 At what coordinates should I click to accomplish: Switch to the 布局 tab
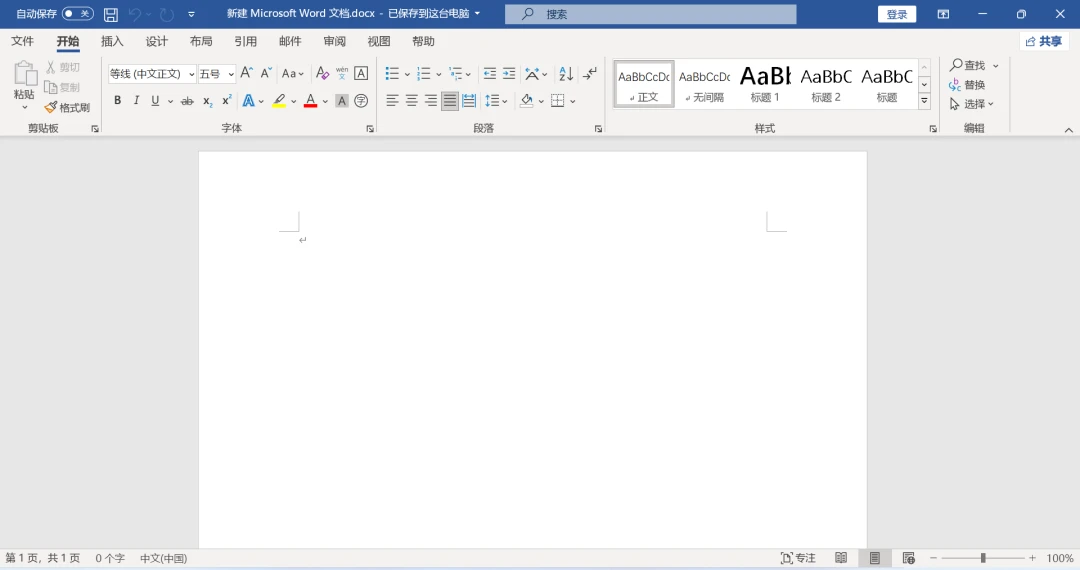pyautogui.click(x=201, y=41)
